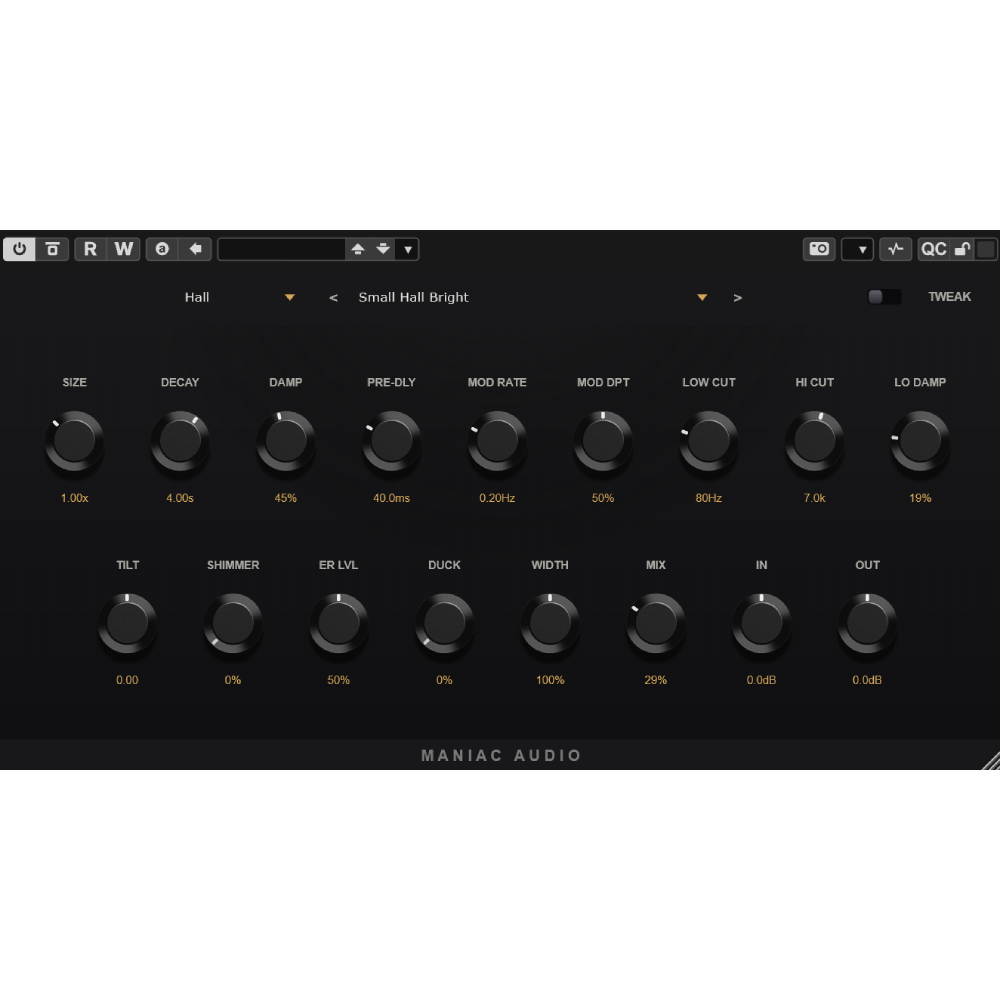Click the SHIMMER knob
This screenshot has height=1000, width=1000.
pos(233,623)
